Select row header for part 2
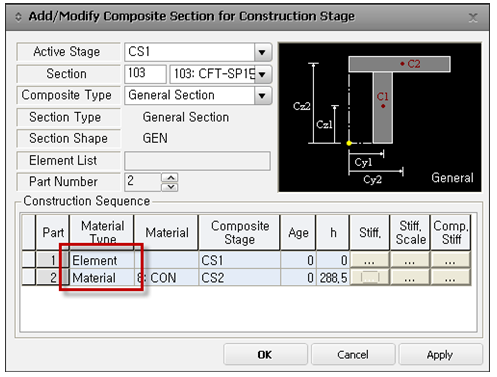 click(29, 277)
